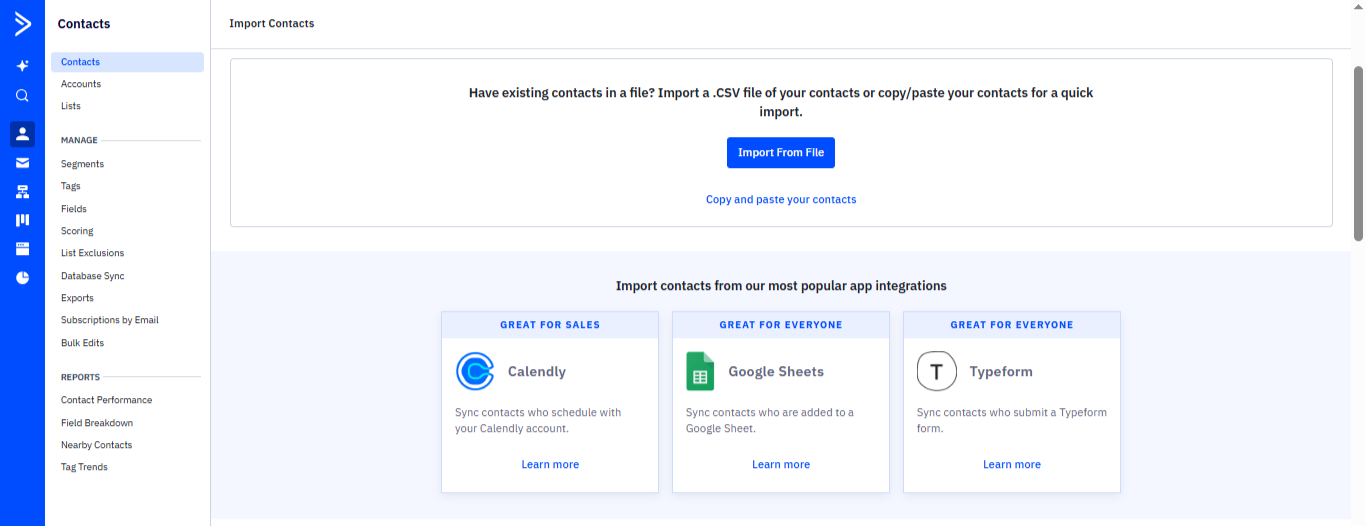The image size is (1366, 526).
Task: Click the Calendly logo icon
Action: coord(475,371)
